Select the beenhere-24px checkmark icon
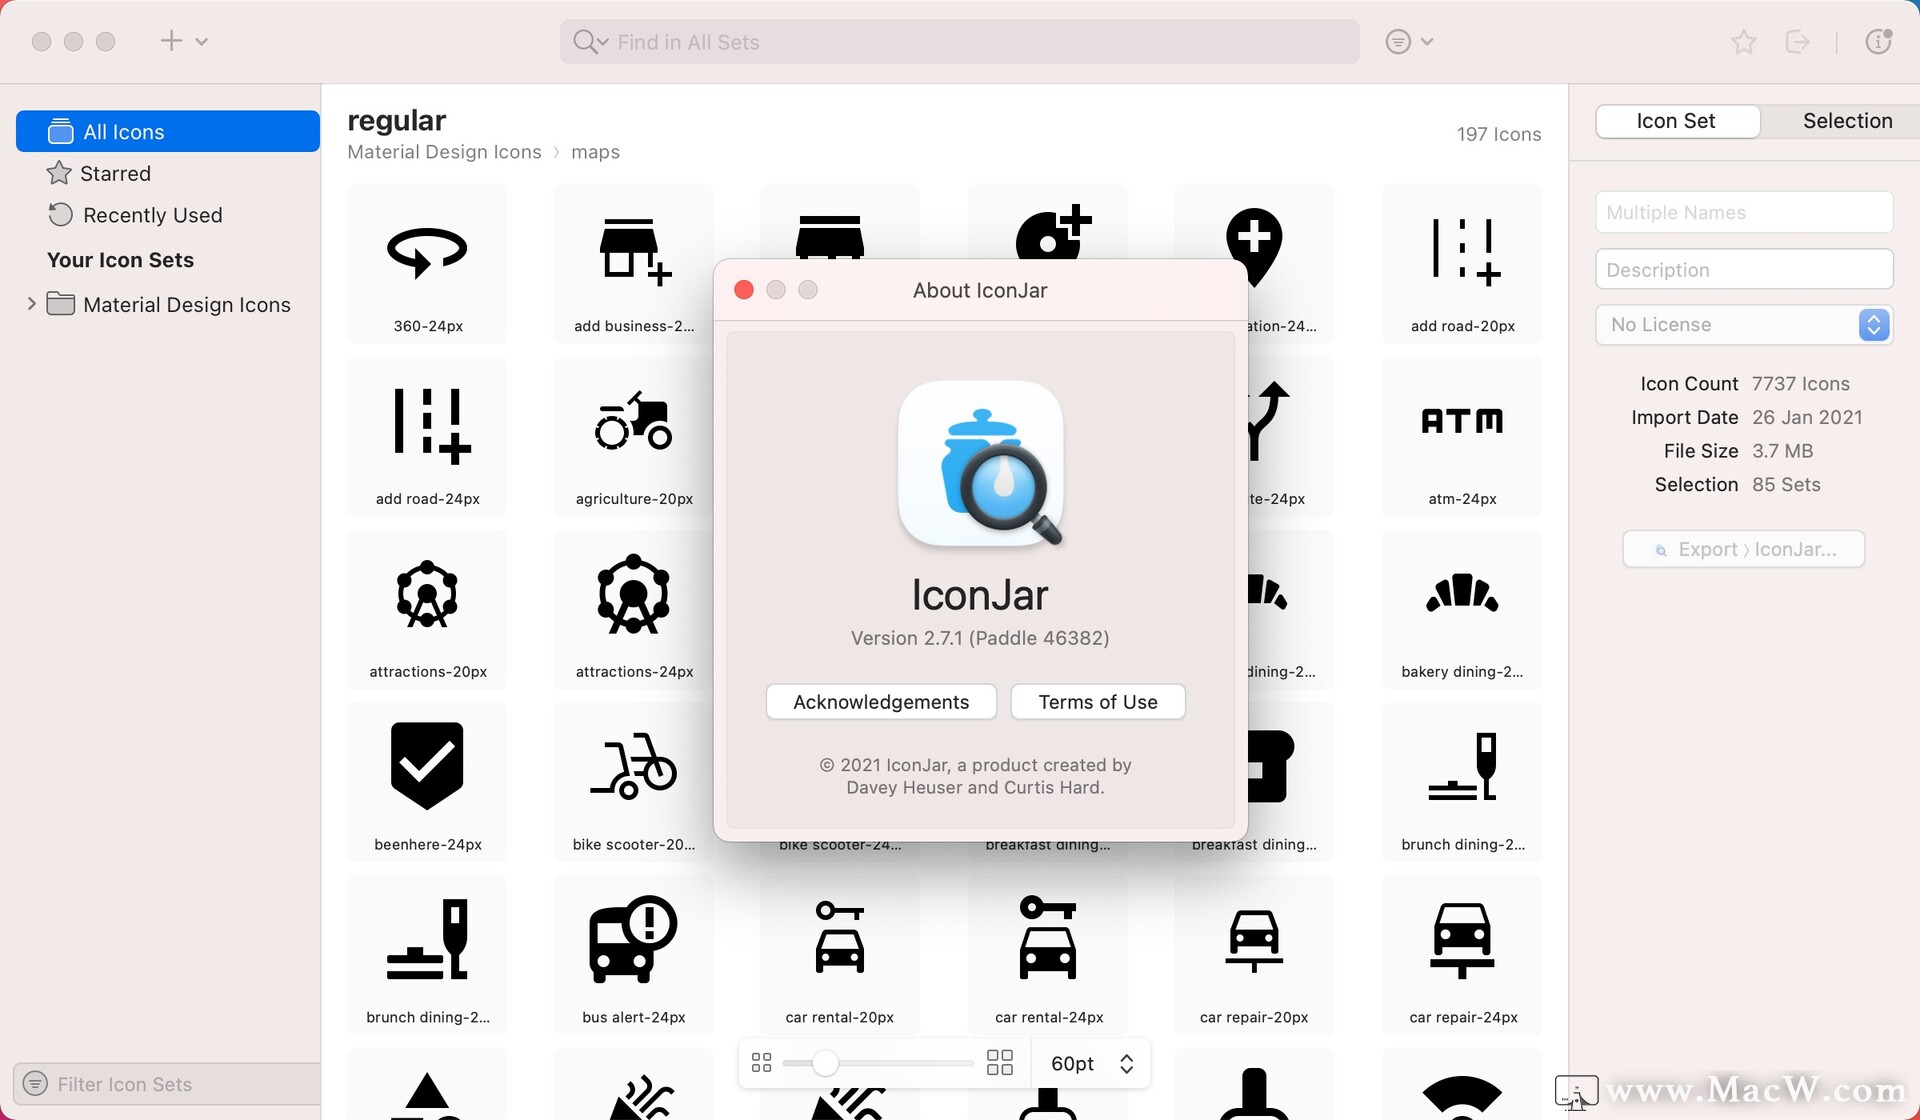Screen dimensions: 1920x1120 pos(427,769)
